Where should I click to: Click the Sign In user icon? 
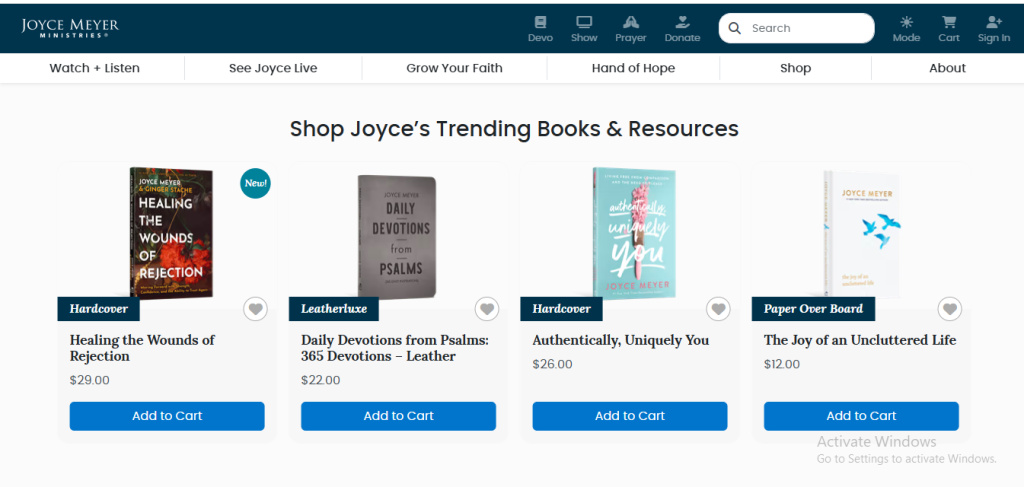click(993, 22)
